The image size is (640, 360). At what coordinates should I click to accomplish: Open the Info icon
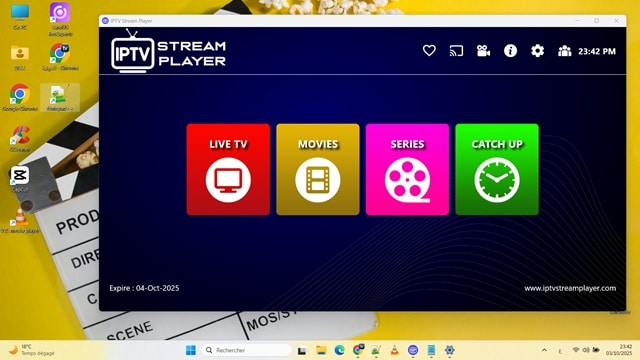tap(510, 51)
